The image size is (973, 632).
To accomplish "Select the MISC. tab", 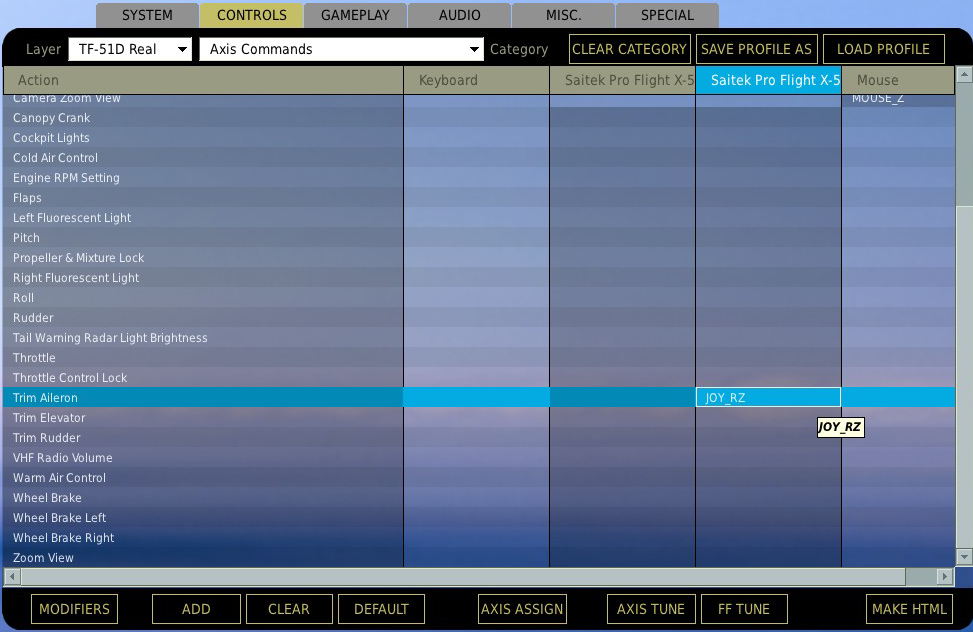I will point(562,15).
